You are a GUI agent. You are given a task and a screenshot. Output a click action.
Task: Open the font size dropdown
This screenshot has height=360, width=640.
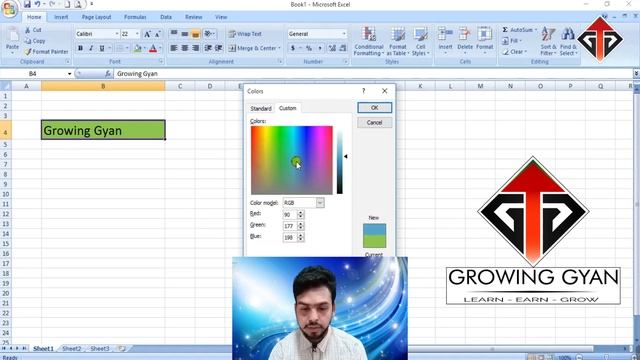[x=137, y=34]
